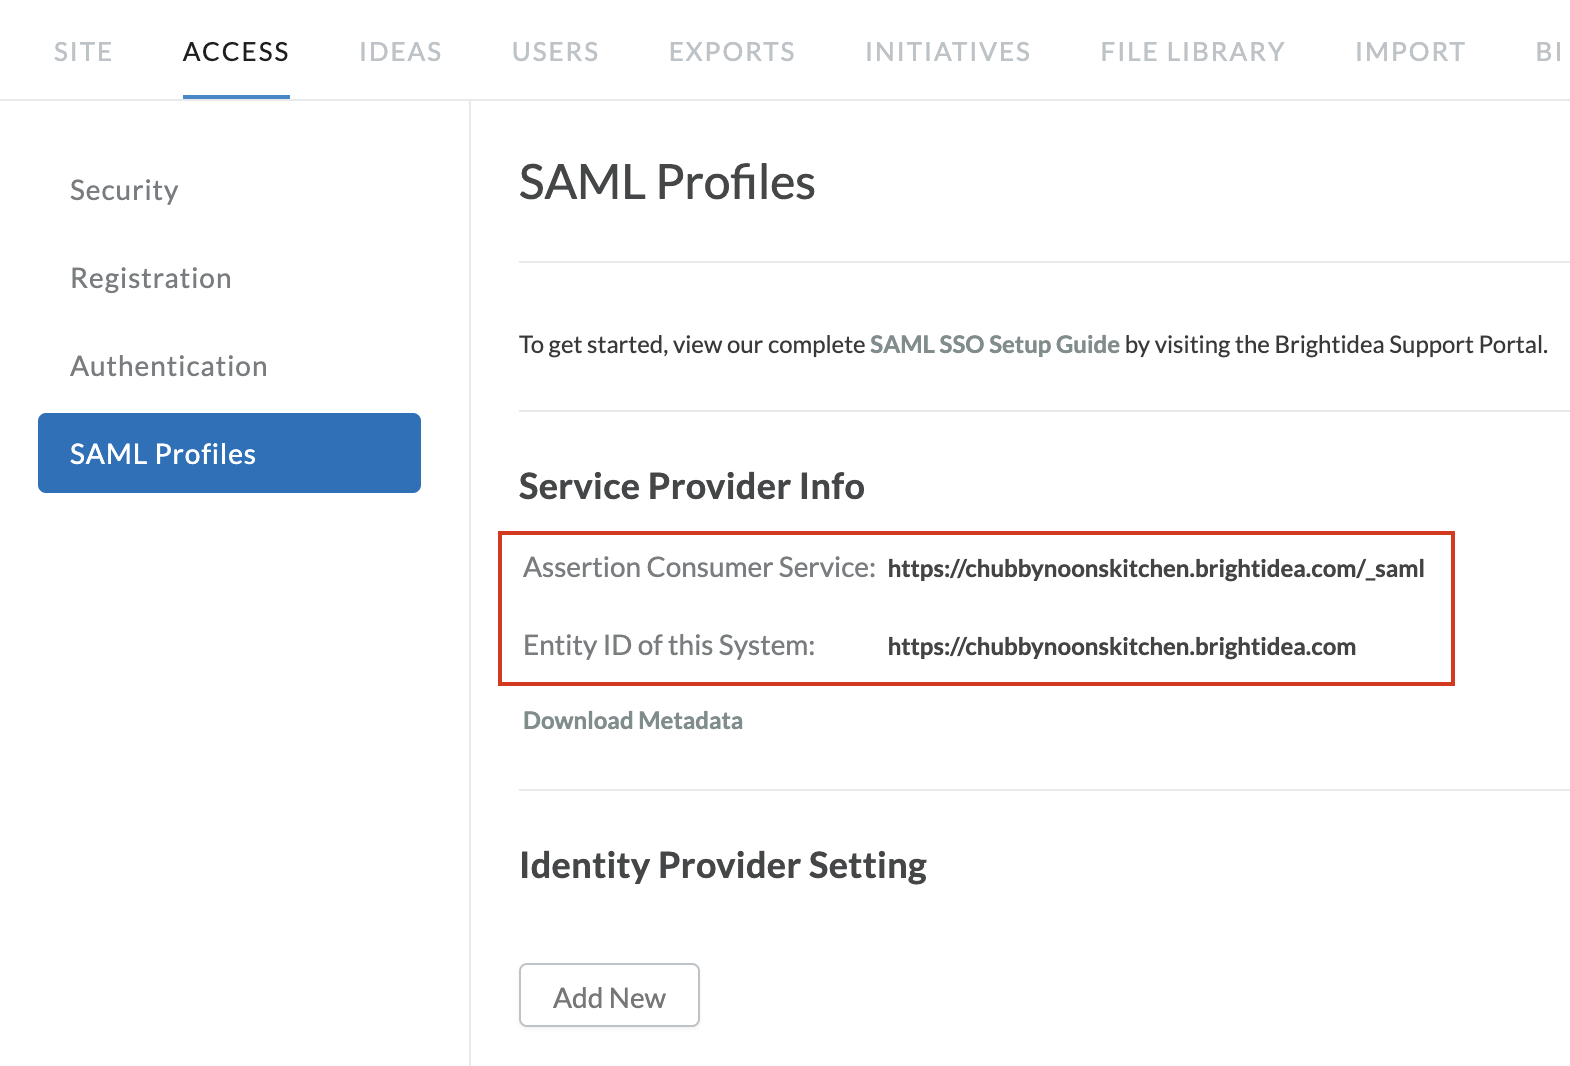Switch to the FILE LIBRARY tab
The image size is (1570, 1066).
[1192, 52]
